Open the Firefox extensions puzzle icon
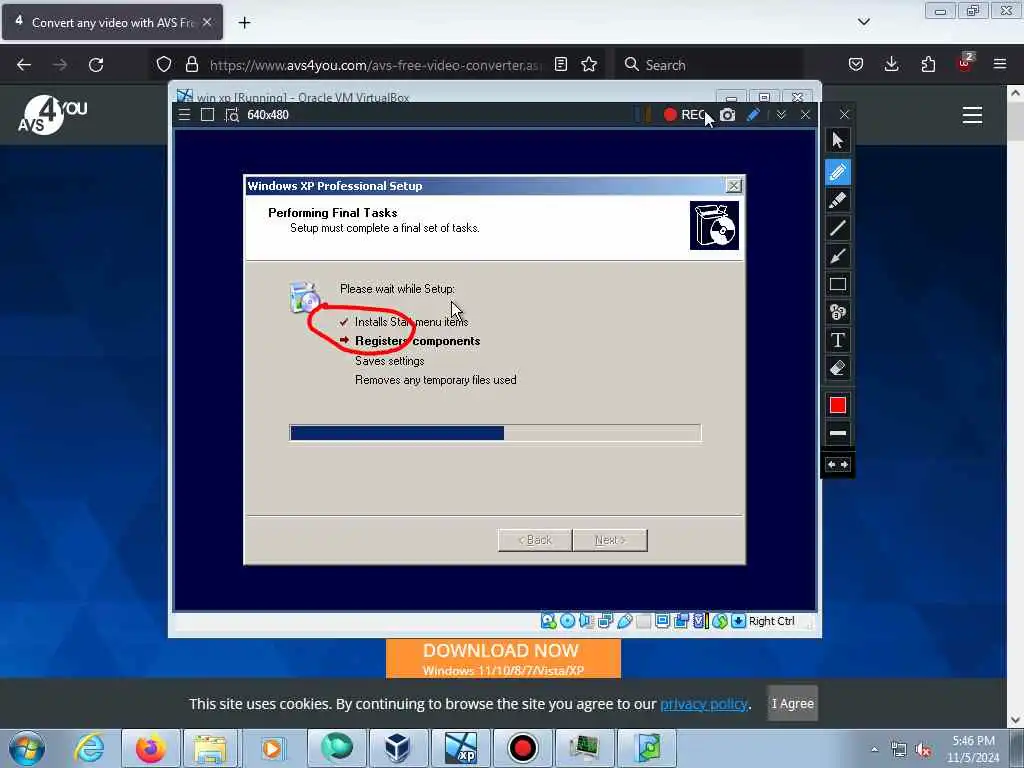The width and height of the screenshot is (1024, 768). (928, 65)
